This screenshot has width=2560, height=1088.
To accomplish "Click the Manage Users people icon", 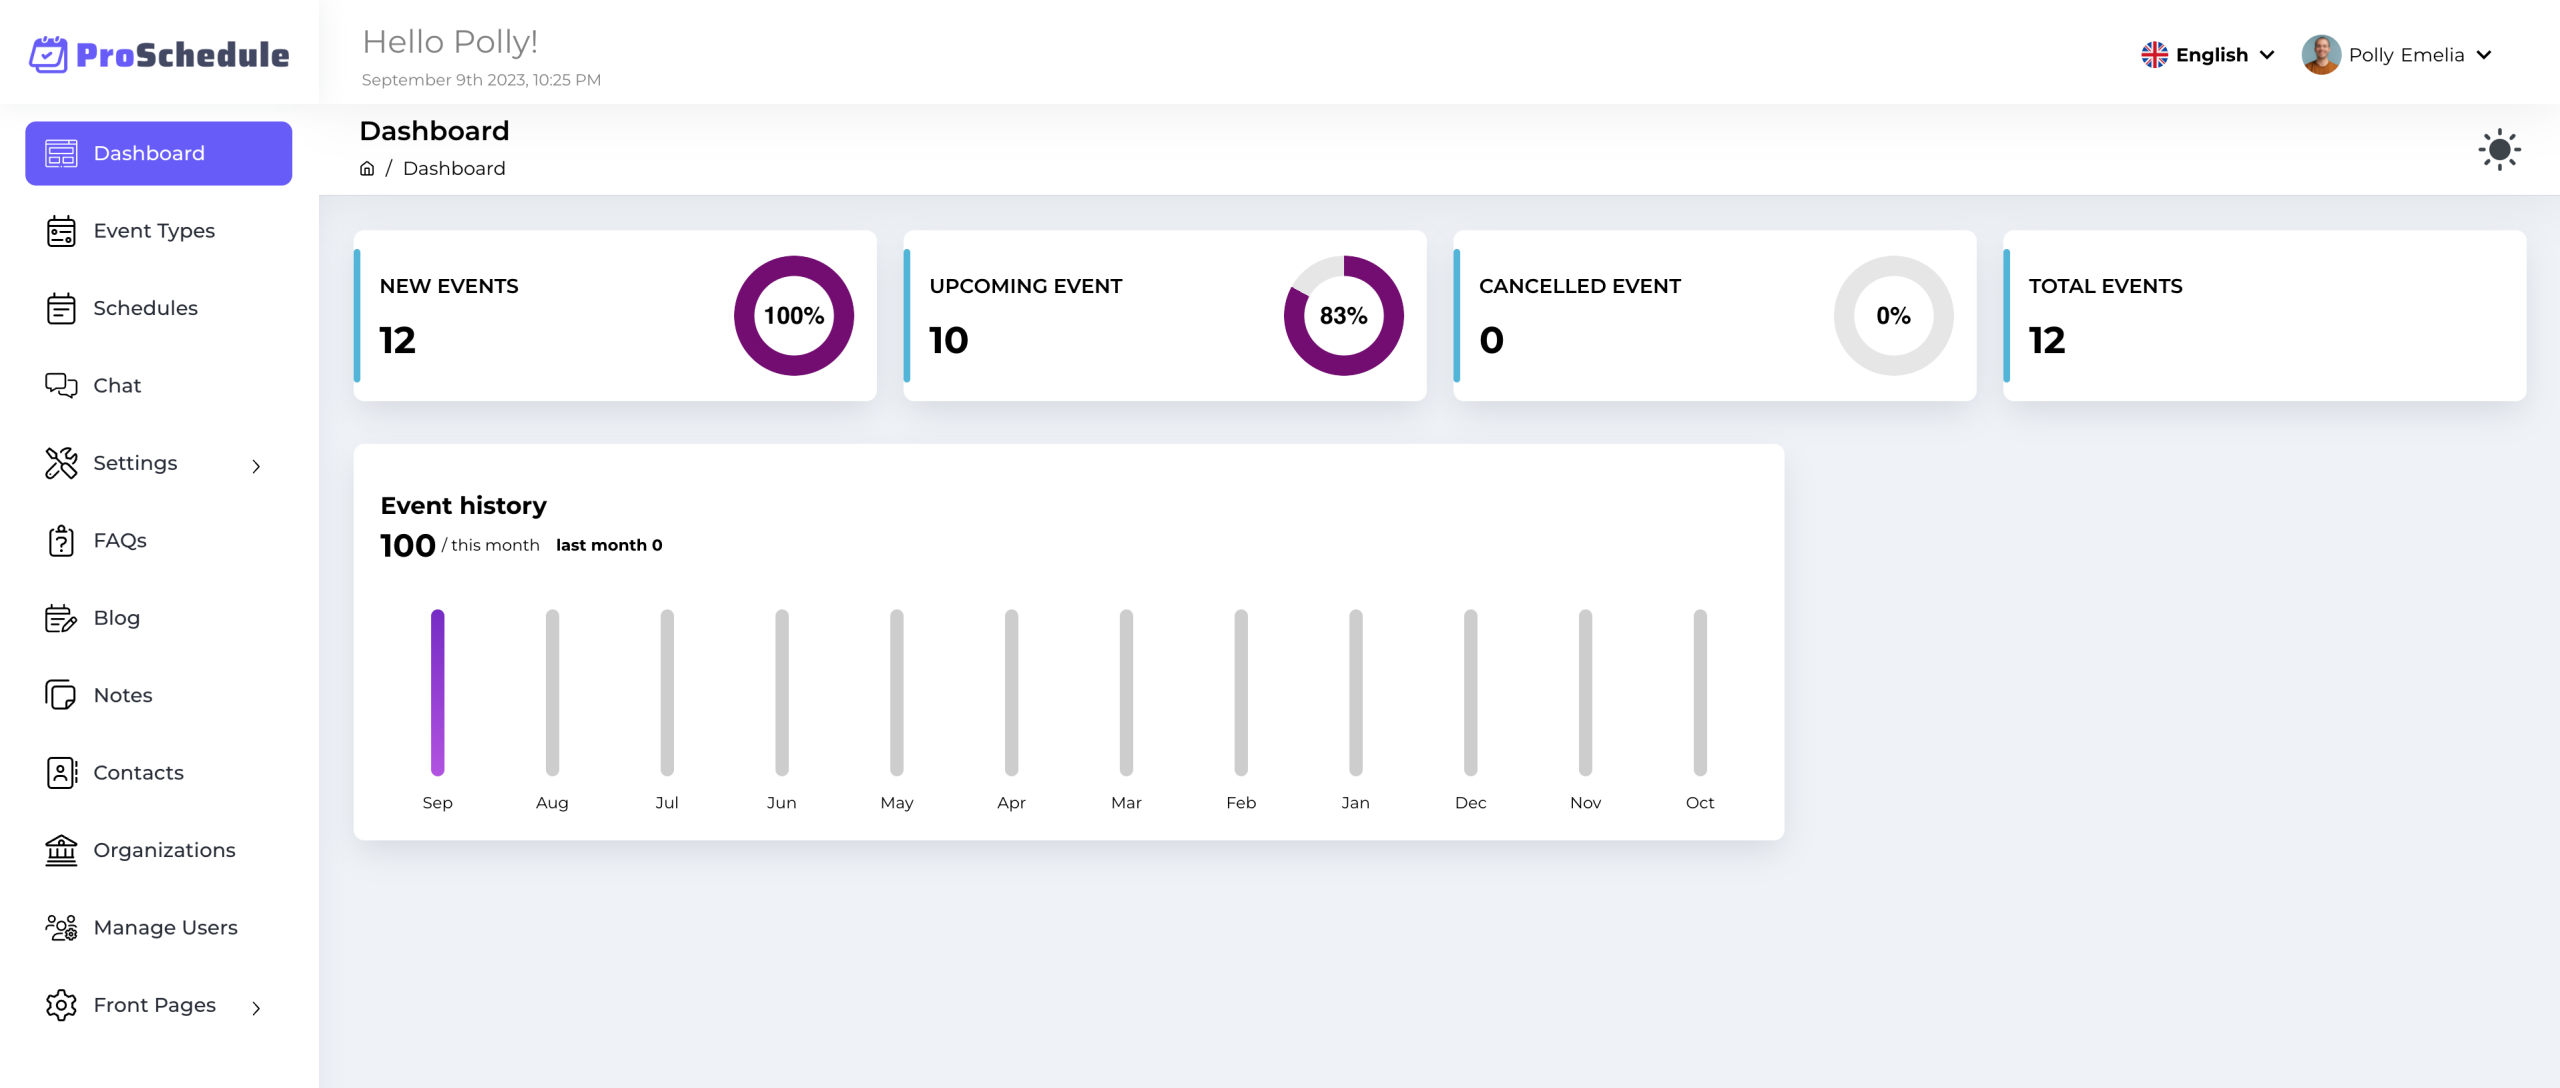I will [x=61, y=928].
